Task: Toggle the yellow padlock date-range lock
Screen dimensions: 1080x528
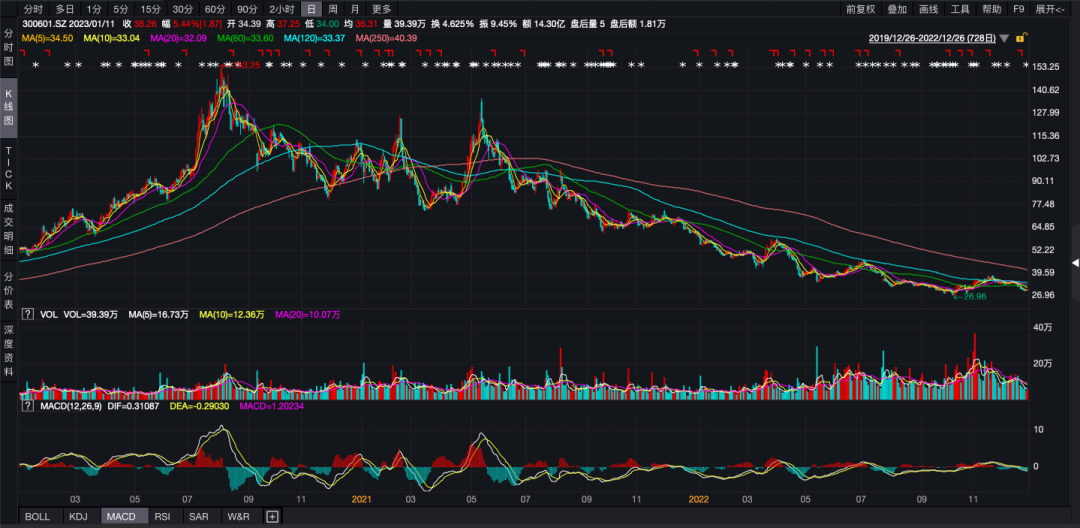Action: coord(1020,38)
